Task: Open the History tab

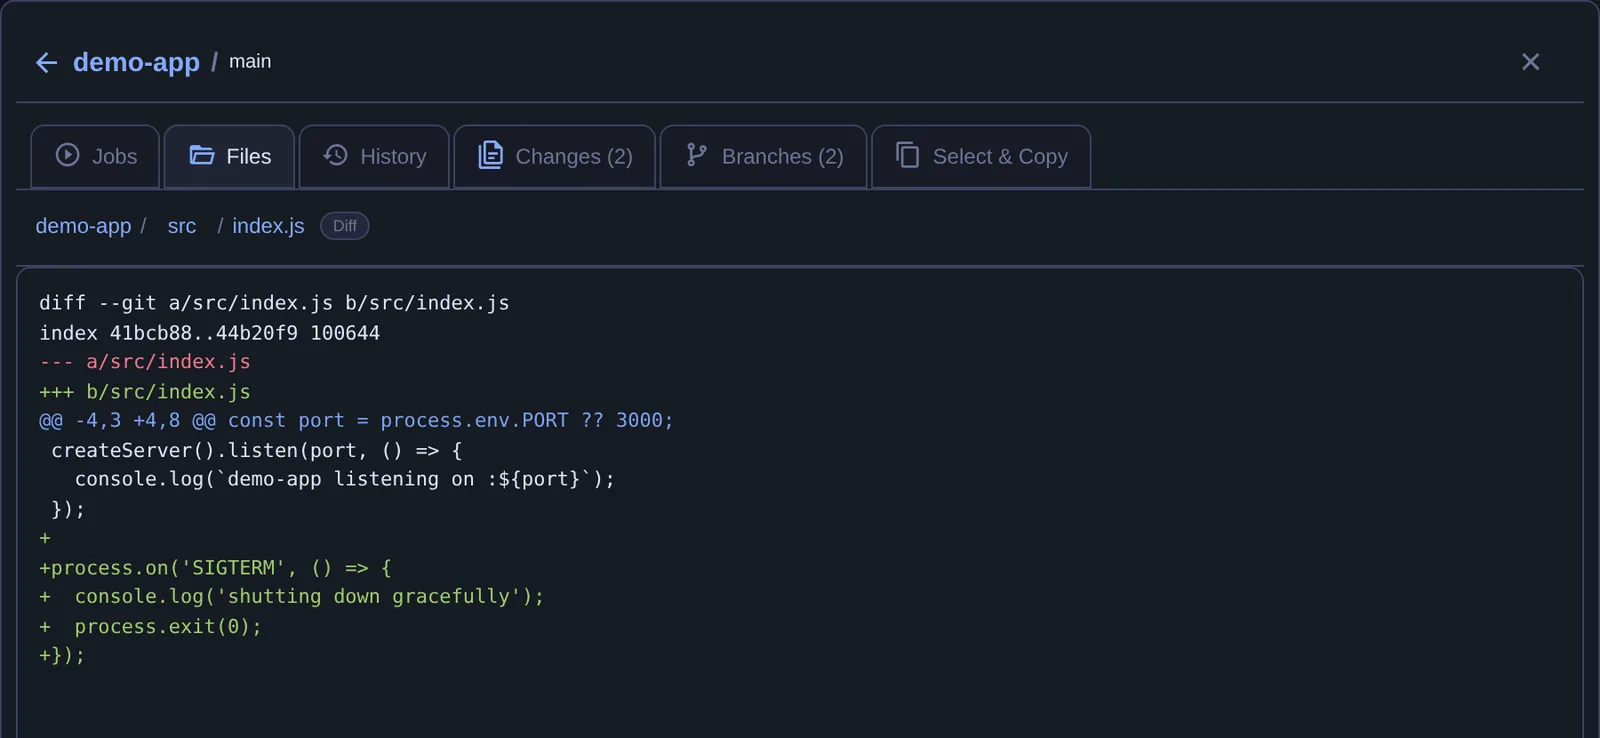Action: (x=374, y=156)
